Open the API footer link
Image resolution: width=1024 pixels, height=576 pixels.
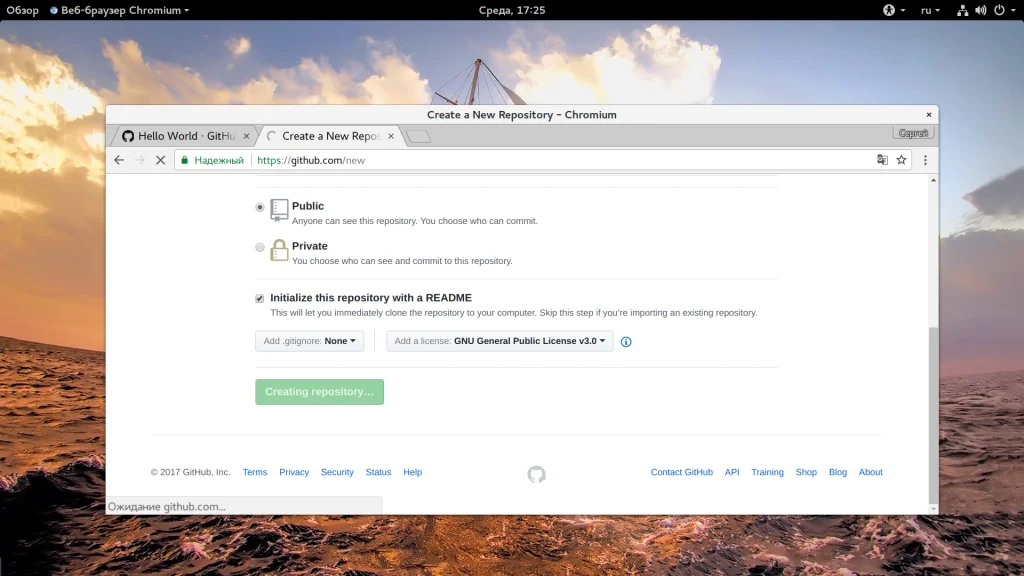click(732, 472)
